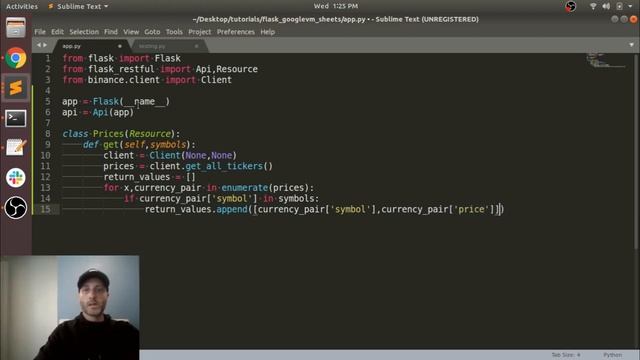Screen dimensions: 640x360
Task: Launch Google Chrome from the dock
Action: [16, 58]
